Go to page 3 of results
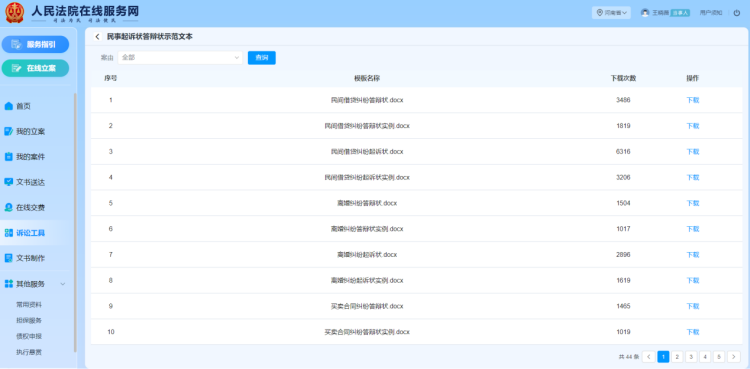Screen dimensions: 750x369 click(x=691, y=357)
